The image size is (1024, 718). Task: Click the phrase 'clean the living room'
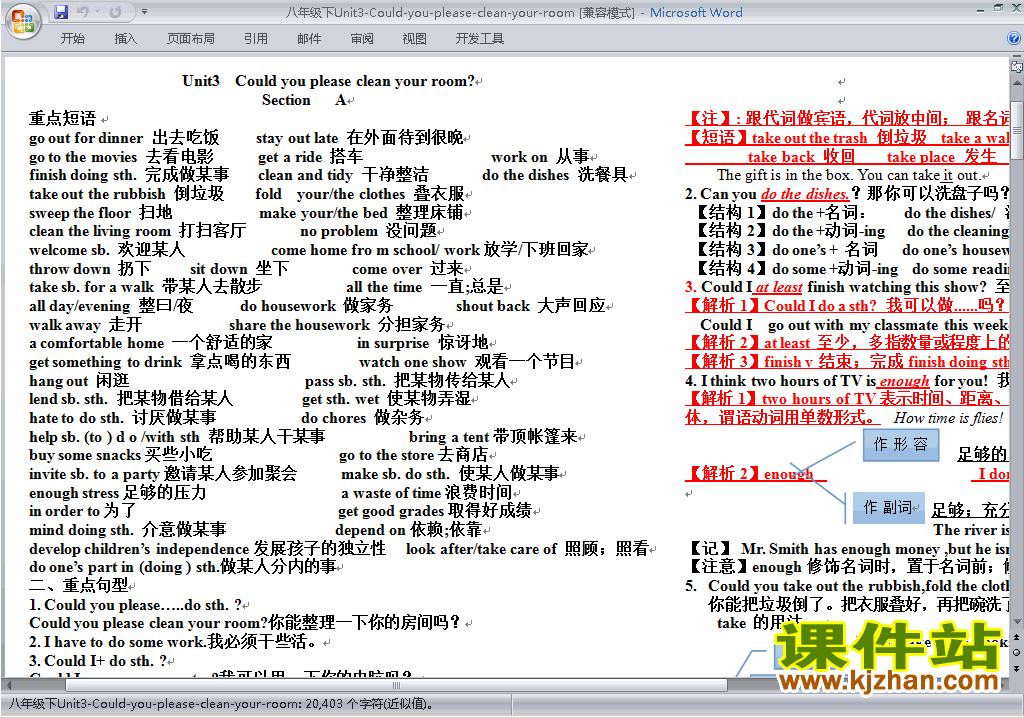click(x=99, y=231)
